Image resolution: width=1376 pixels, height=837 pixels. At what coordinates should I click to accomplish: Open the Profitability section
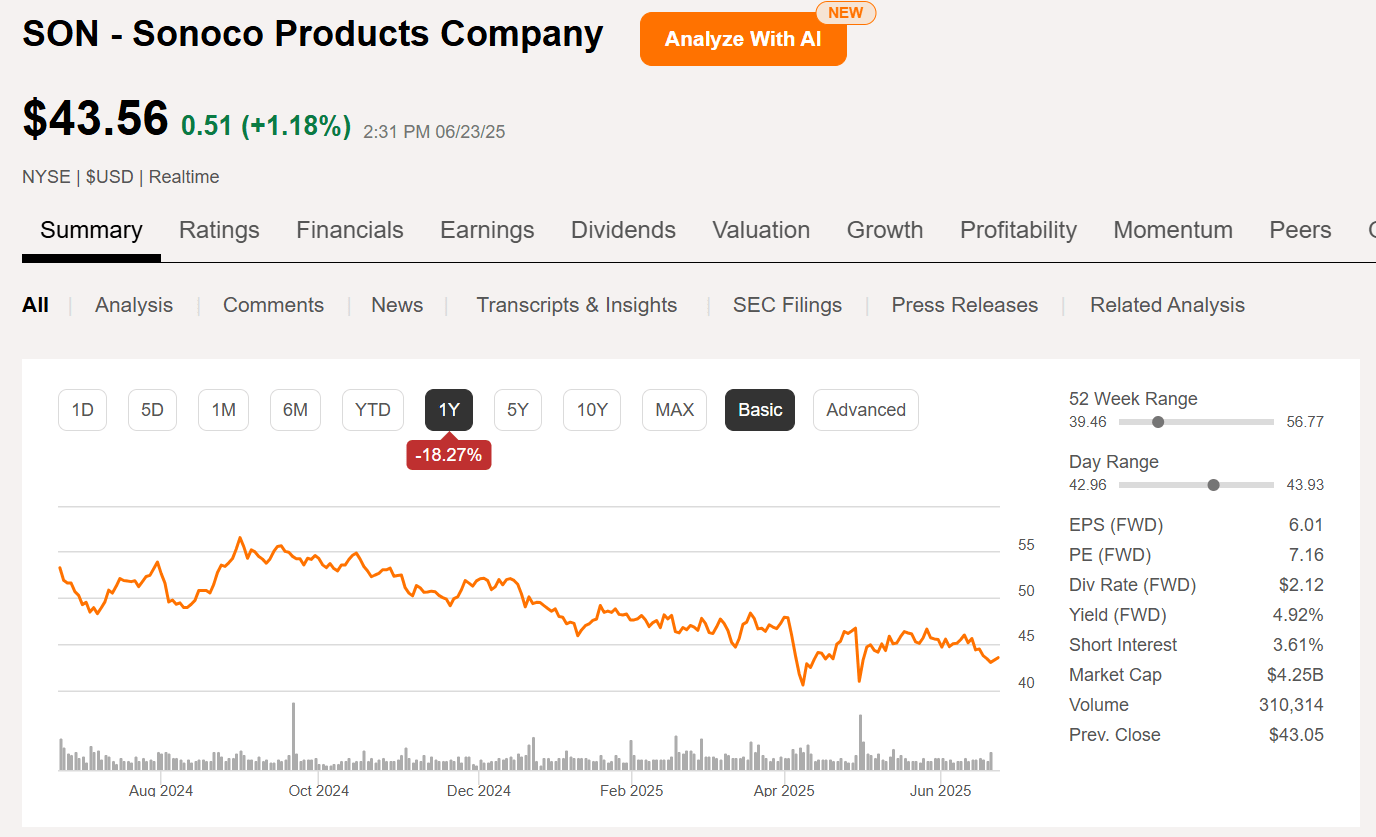1018,230
